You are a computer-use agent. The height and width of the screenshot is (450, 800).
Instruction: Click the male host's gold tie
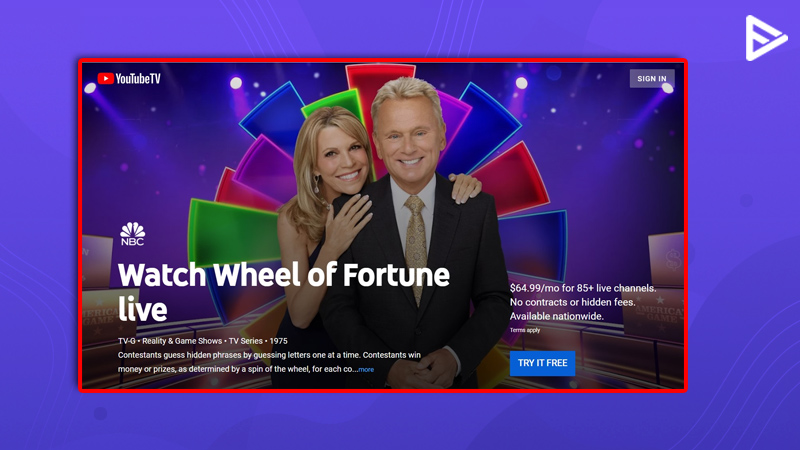coord(416,246)
